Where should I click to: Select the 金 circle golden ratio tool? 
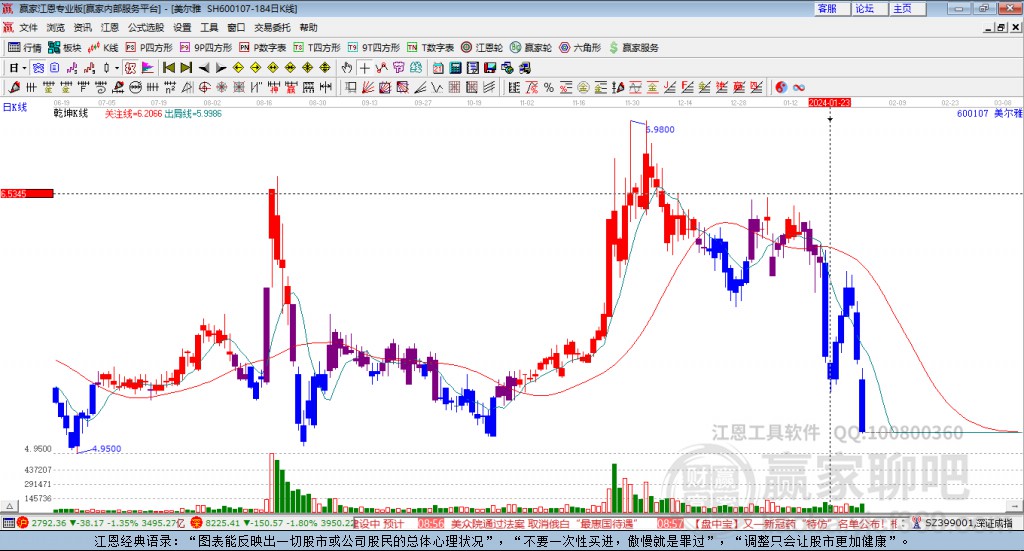[x=583, y=87]
